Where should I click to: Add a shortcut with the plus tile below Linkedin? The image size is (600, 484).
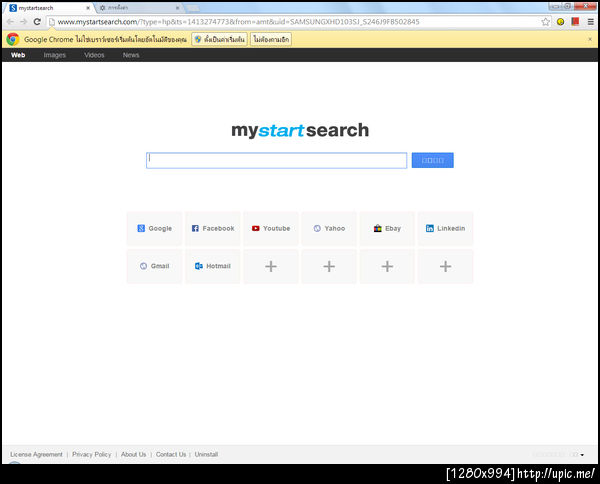pyautogui.click(x=445, y=266)
